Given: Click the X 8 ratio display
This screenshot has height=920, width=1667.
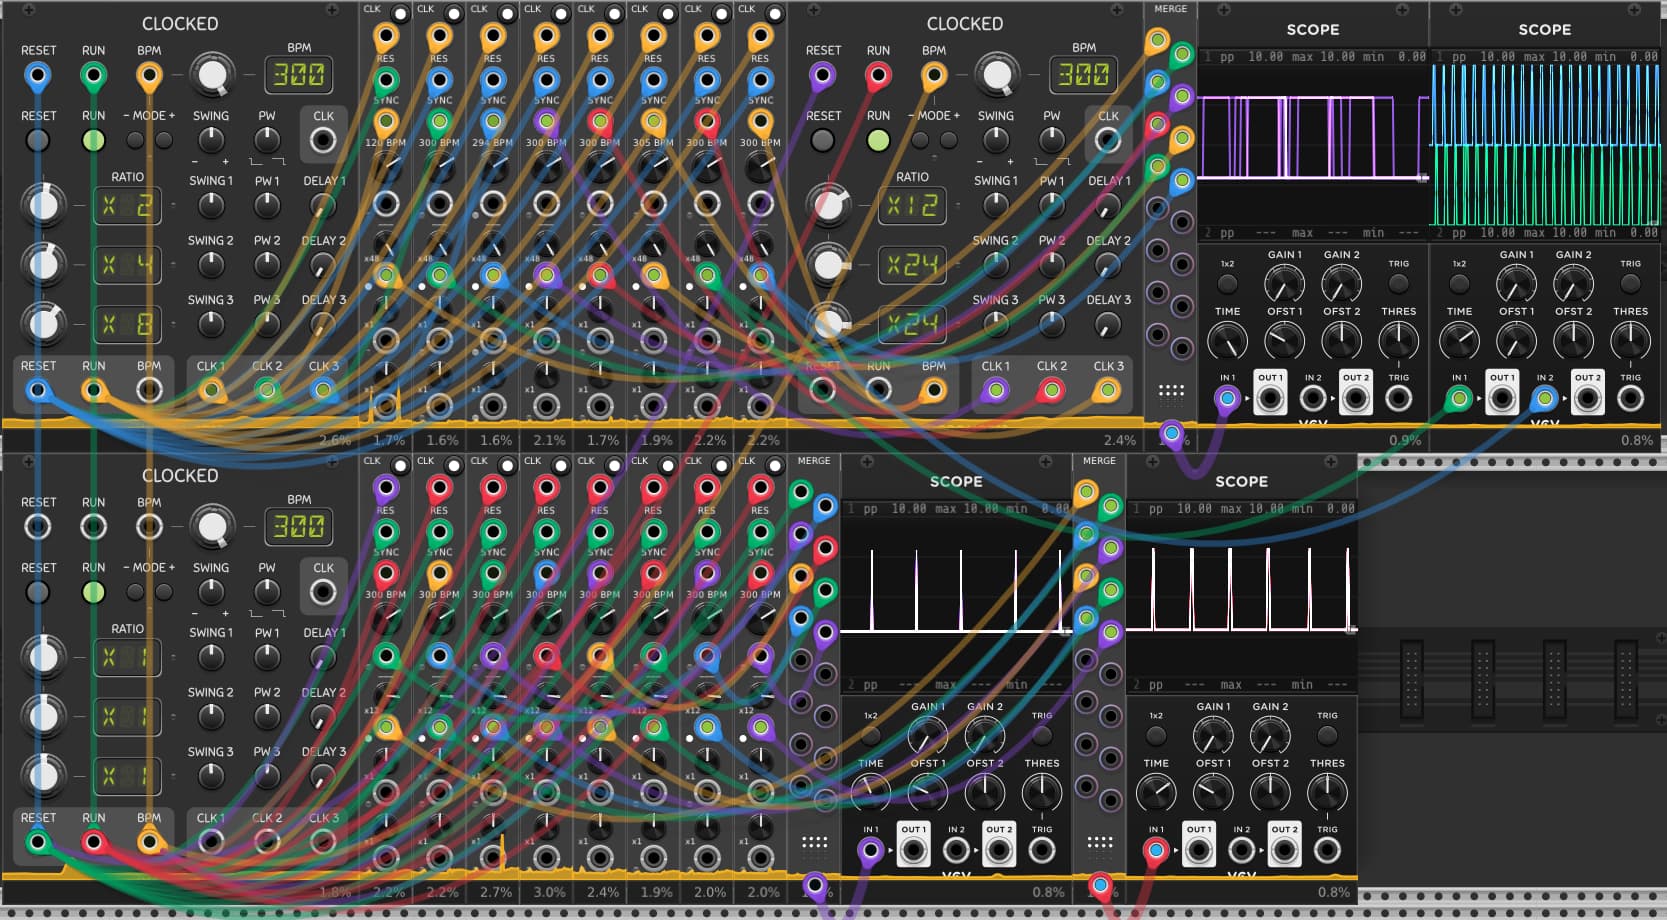Looking at the screenshot, I should tap(127, 324).
